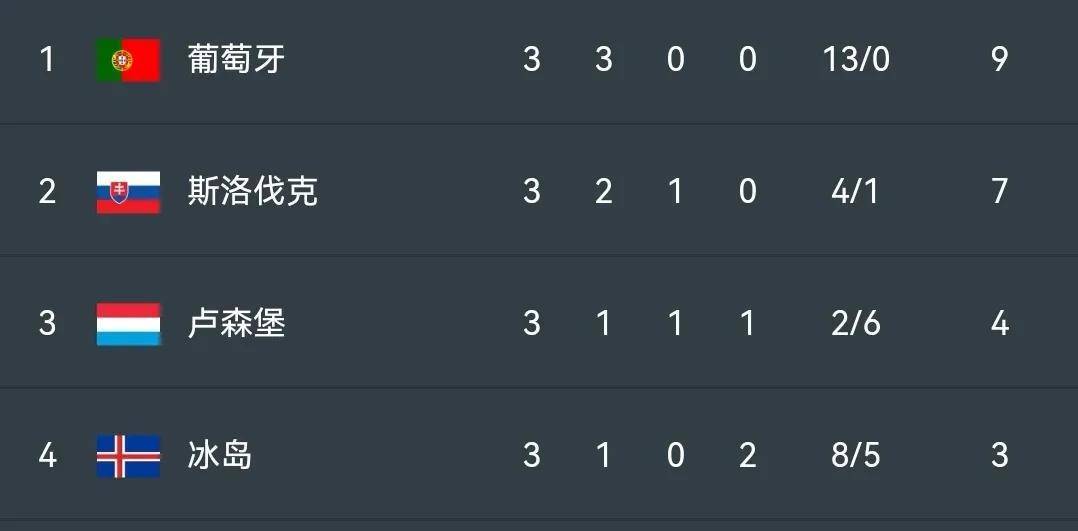
Task: Select Portugal's goal record 13/0
Action: click(x=856, y=60)
